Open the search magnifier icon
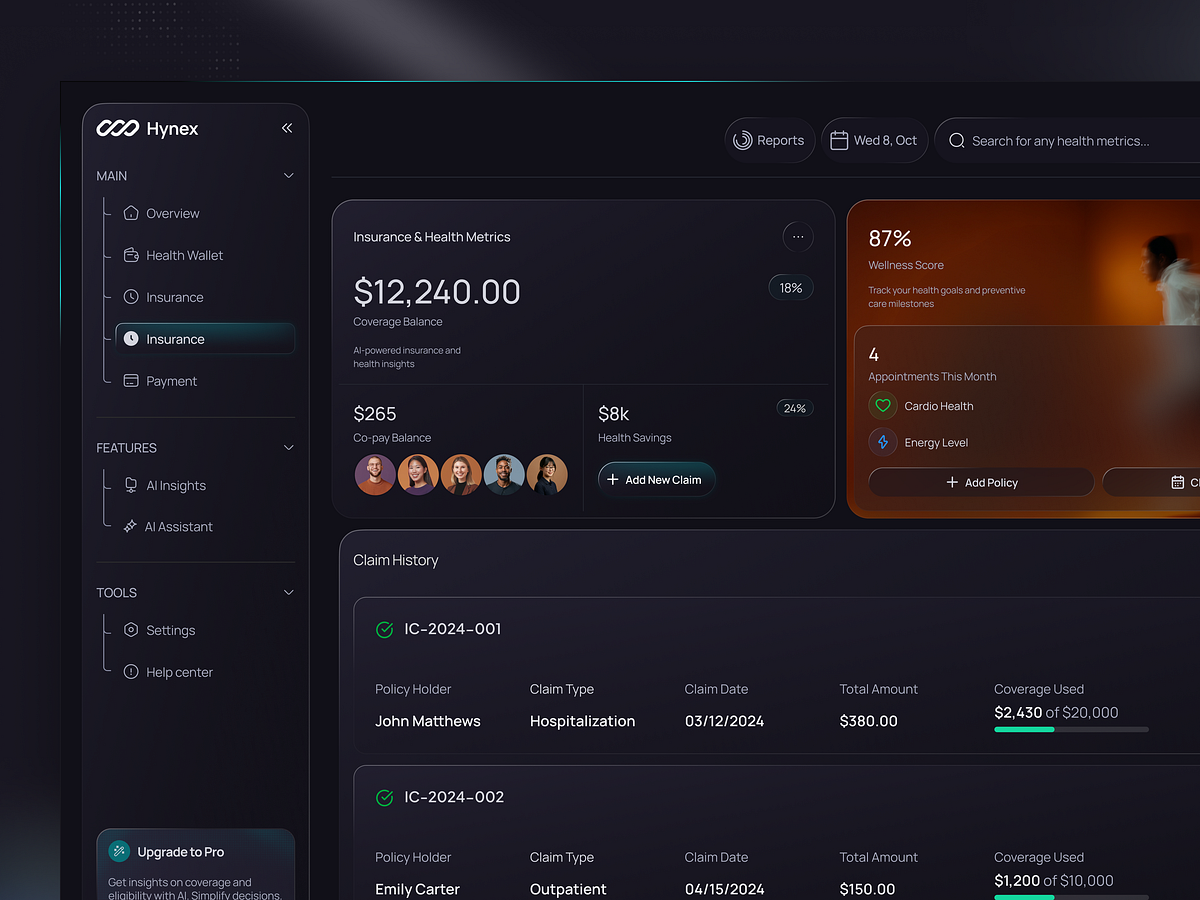The image size is (1200, 900). (x=956, y=141)
